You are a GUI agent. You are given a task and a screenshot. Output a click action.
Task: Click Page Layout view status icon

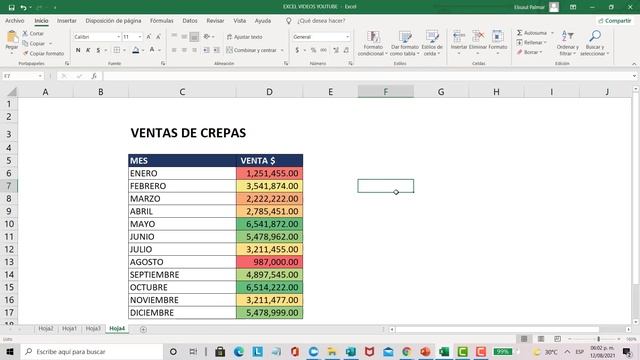tap(540, 339)
